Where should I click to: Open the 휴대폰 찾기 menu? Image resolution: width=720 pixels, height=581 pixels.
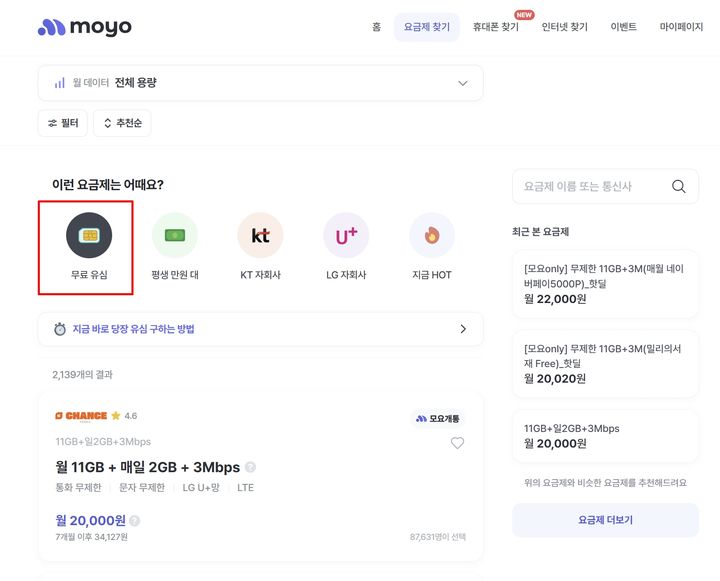(x=495, y=27)
